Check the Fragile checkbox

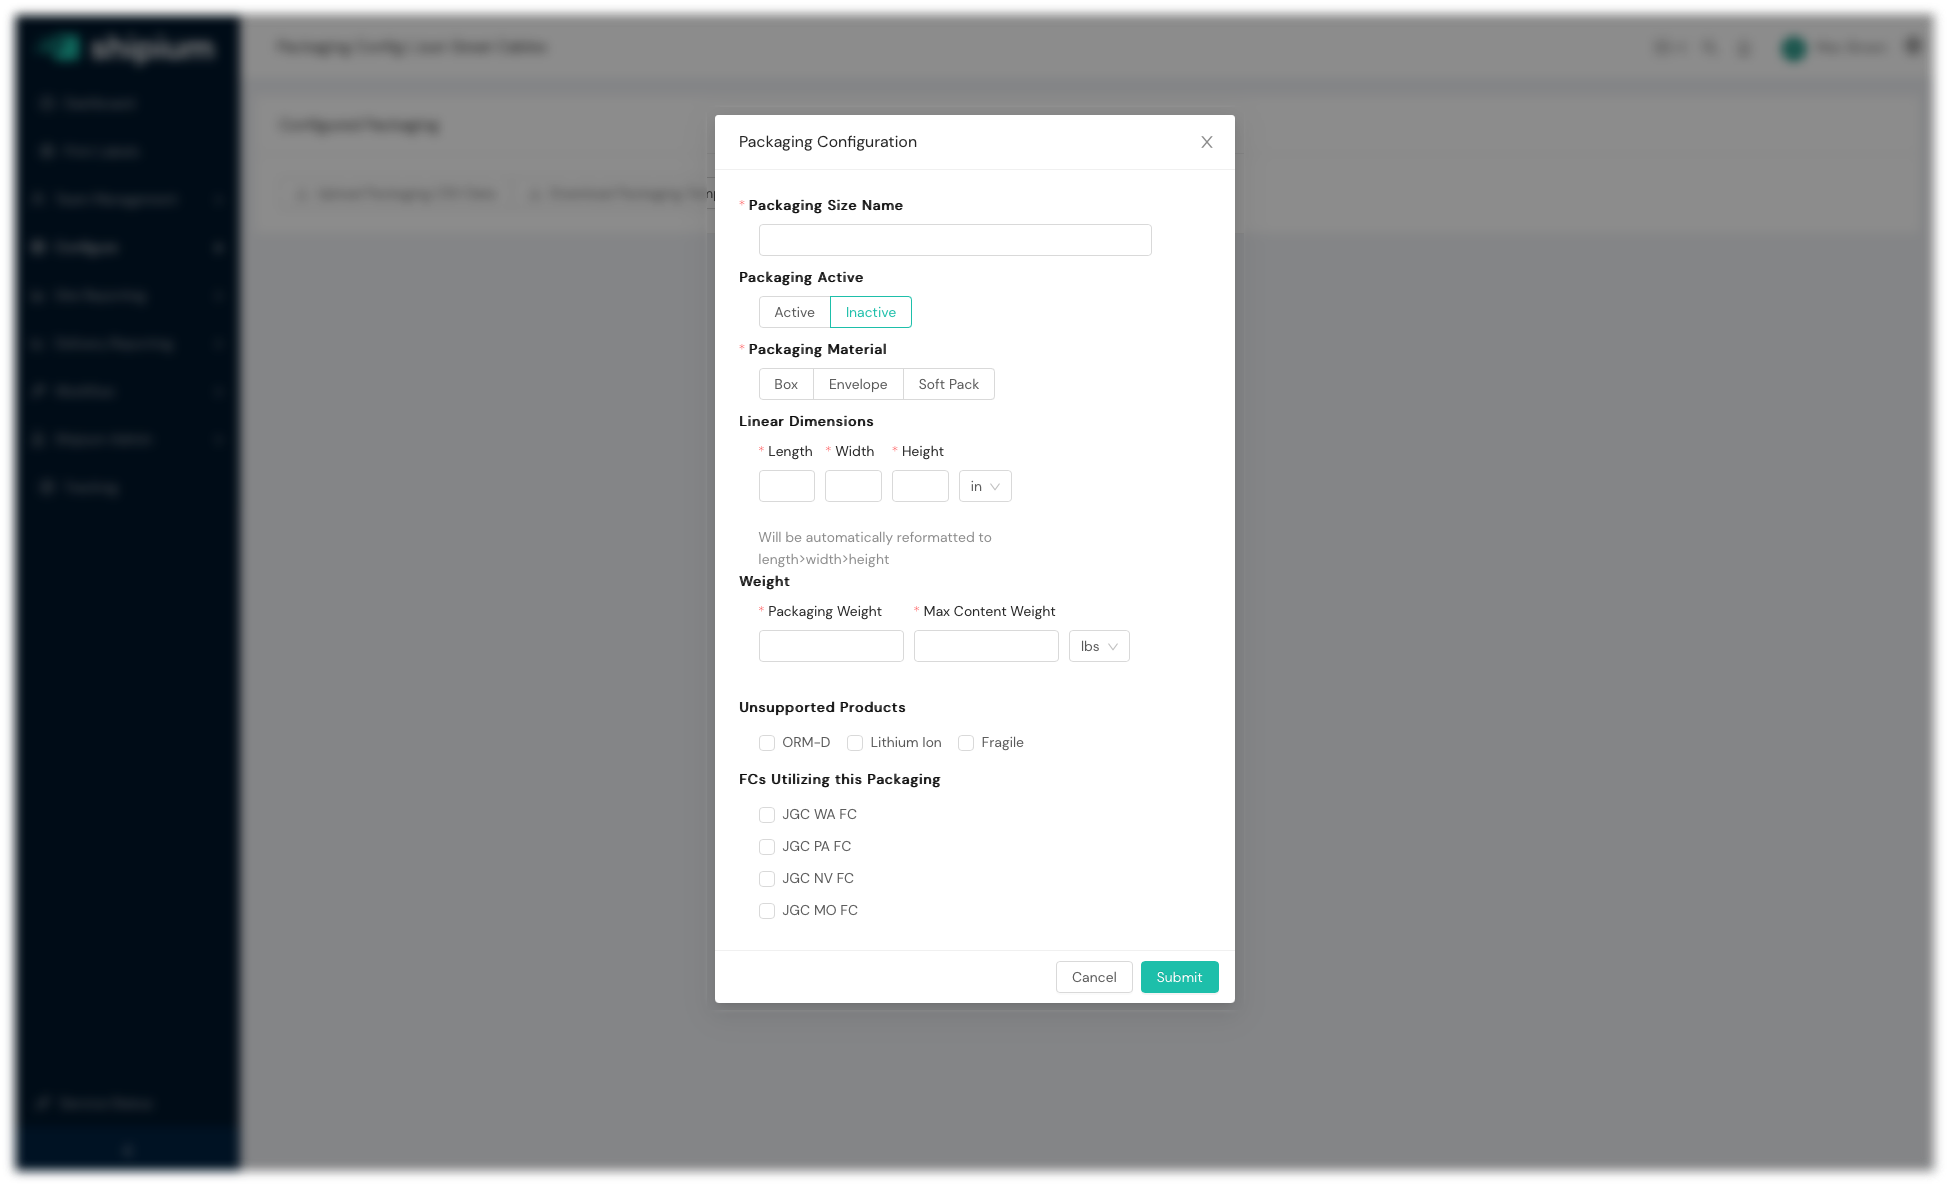(x=966, y=743)
